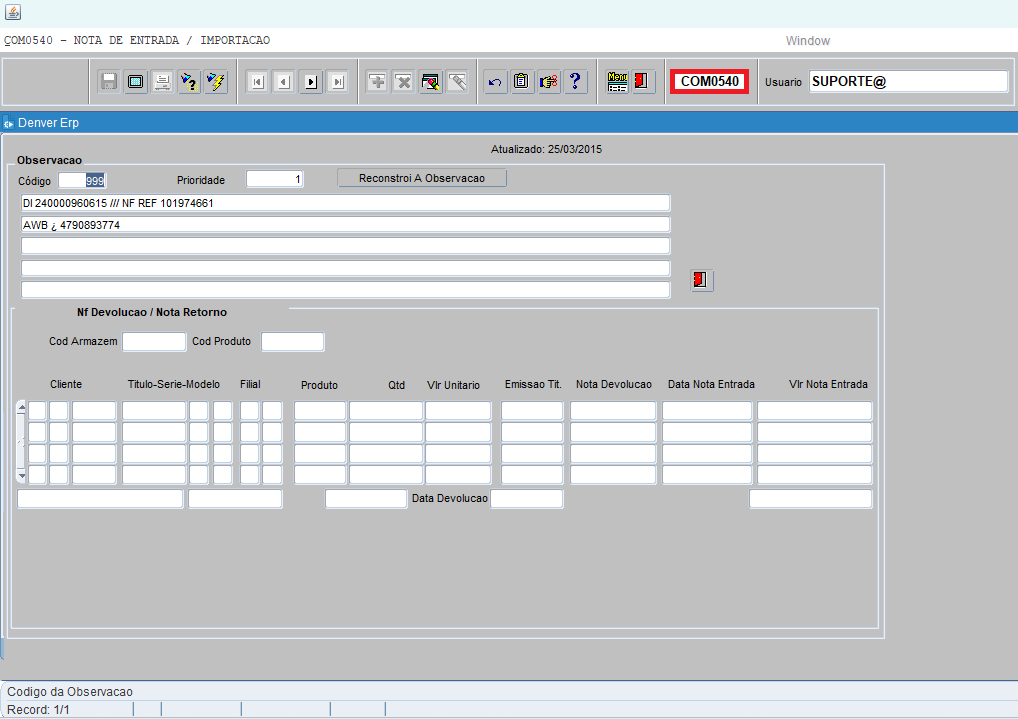Go to the next record
The image size is (1018, 719).
tap(311, 82)
